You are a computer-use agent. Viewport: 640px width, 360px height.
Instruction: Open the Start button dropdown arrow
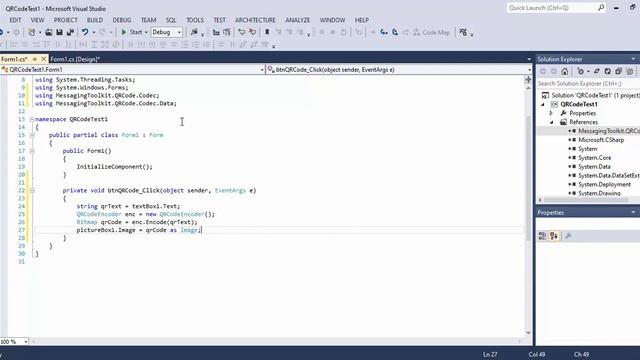(x=146, y=32)
